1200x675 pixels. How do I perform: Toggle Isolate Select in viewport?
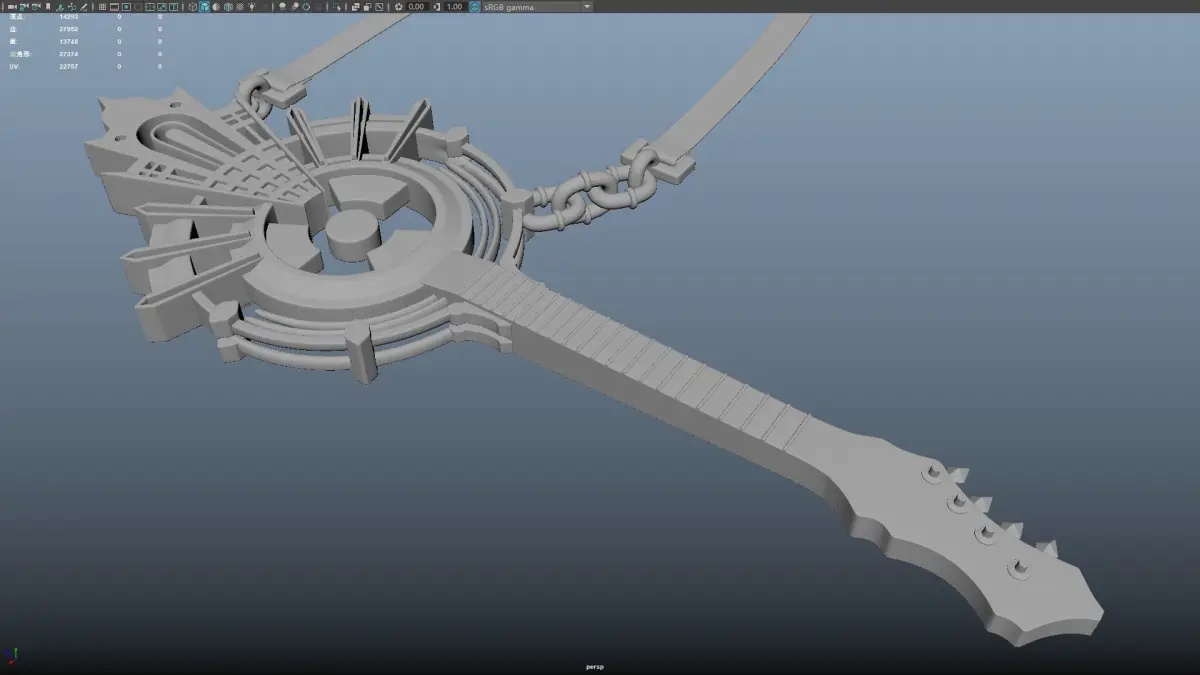[337, 6]
